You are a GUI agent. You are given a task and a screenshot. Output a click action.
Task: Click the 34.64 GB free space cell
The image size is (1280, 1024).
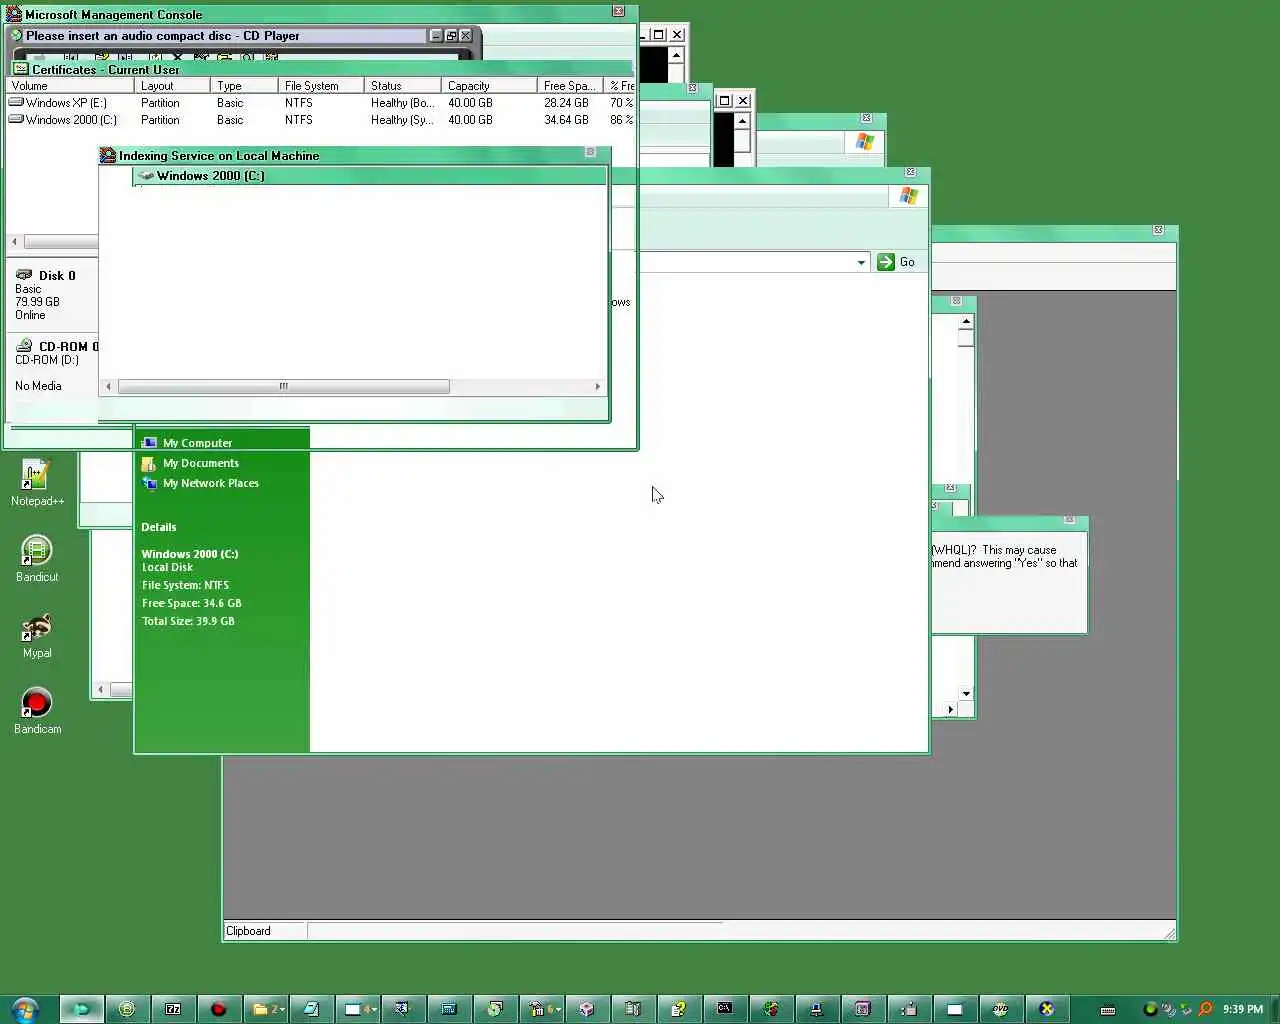click(566, 120)
